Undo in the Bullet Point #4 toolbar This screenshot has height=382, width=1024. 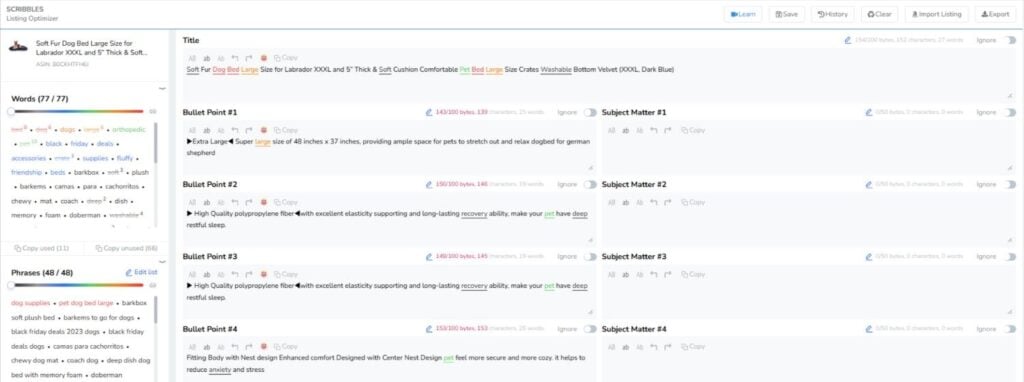click(x=234, y=347)
